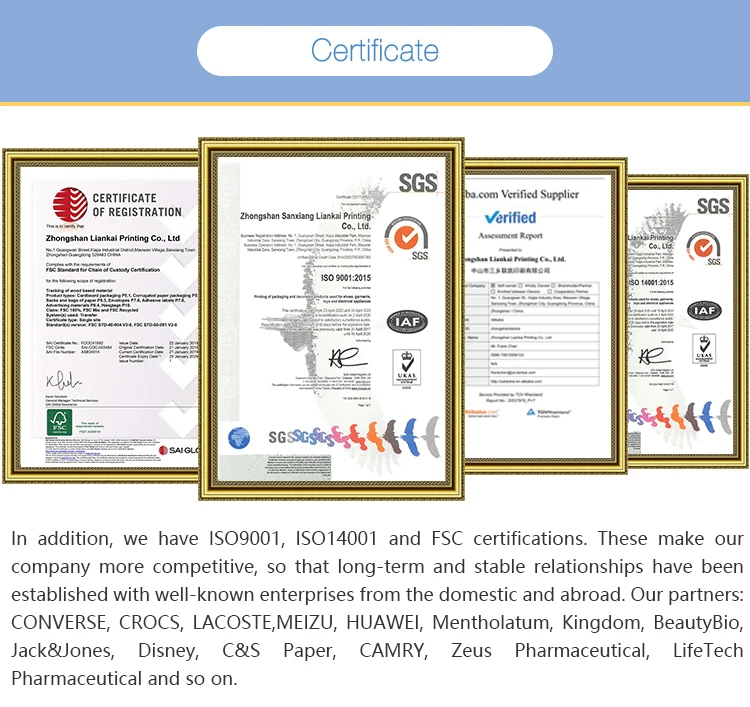The image size is (750, 707).
Task: Click "ISO9001" in the description paragraph
Action: pos(247,539)
